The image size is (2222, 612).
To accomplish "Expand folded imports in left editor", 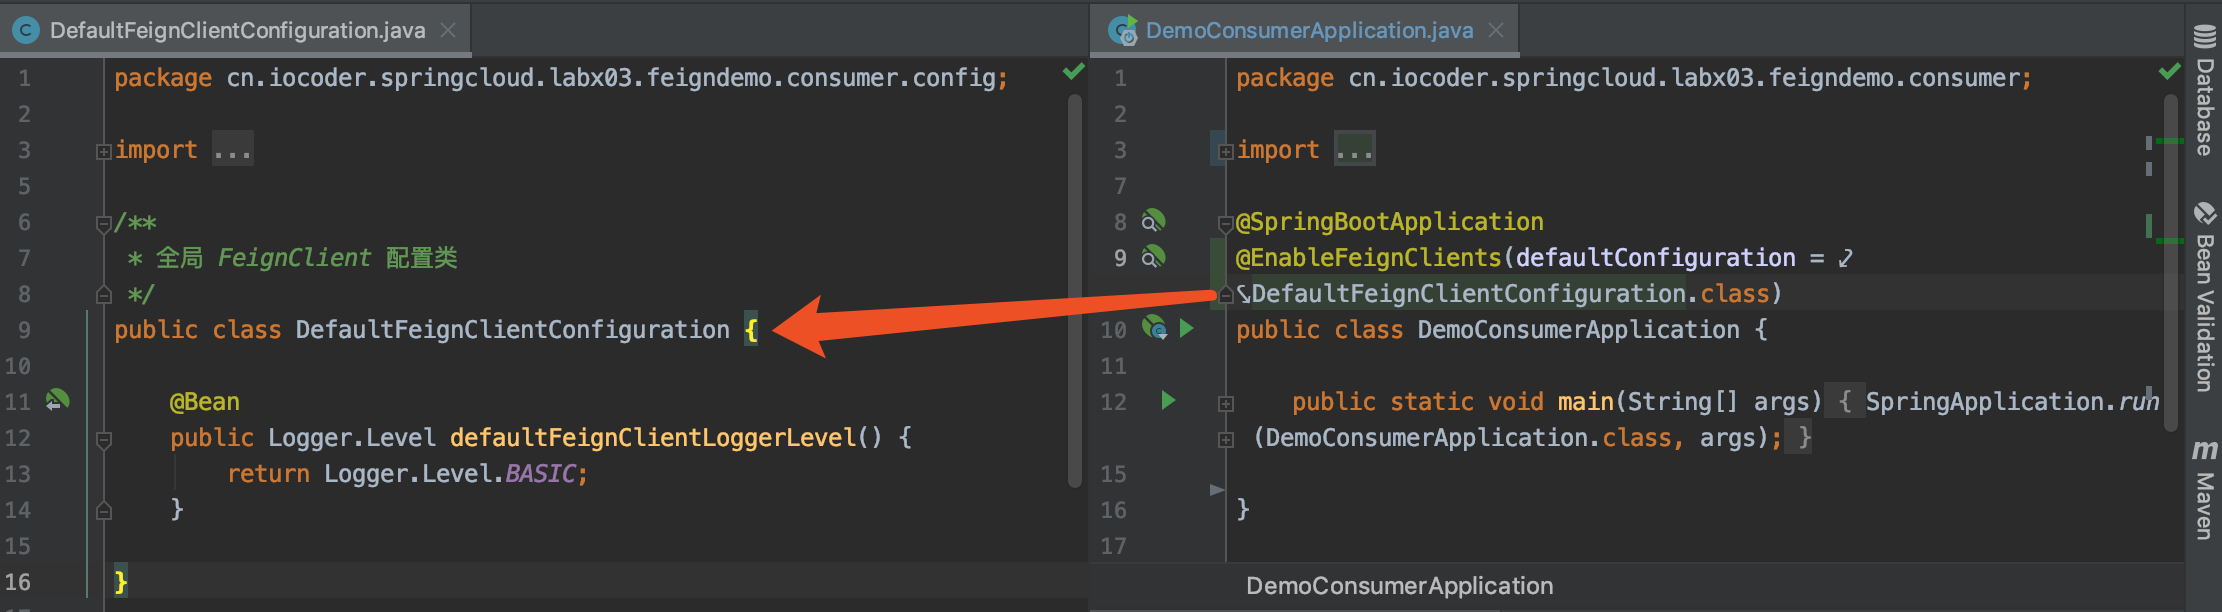I will 103,151.
